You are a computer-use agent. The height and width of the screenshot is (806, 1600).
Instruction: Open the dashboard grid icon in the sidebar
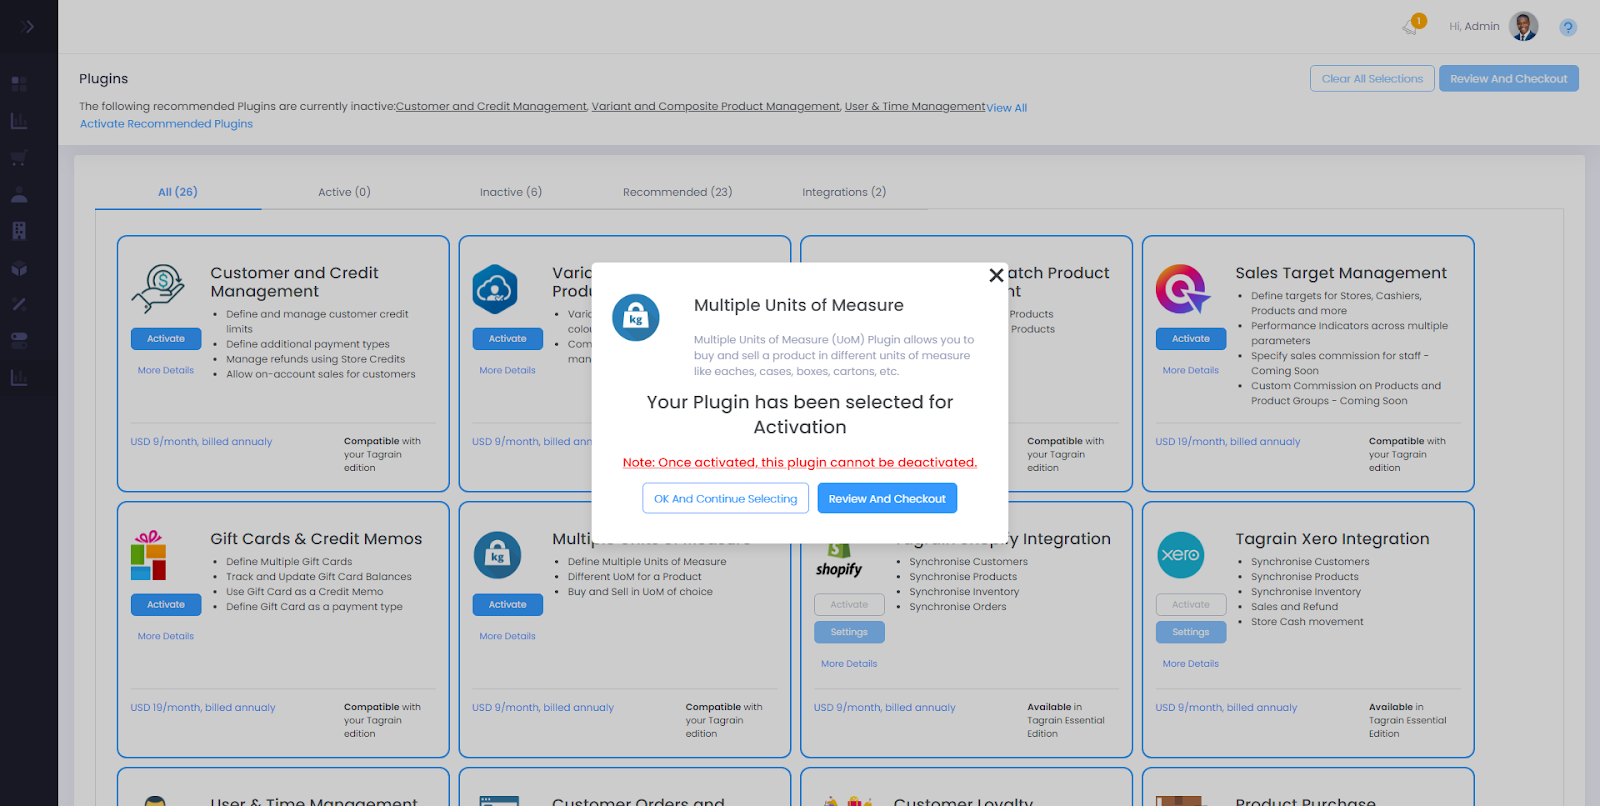pos(19,84)
